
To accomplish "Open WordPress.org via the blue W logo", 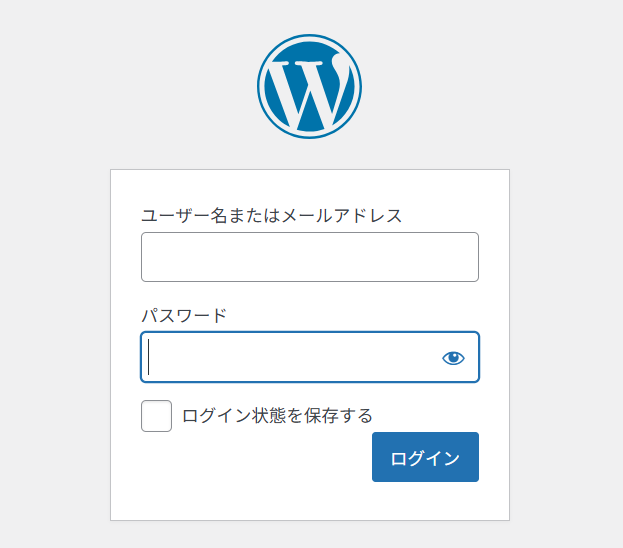I will pos(309,86).
